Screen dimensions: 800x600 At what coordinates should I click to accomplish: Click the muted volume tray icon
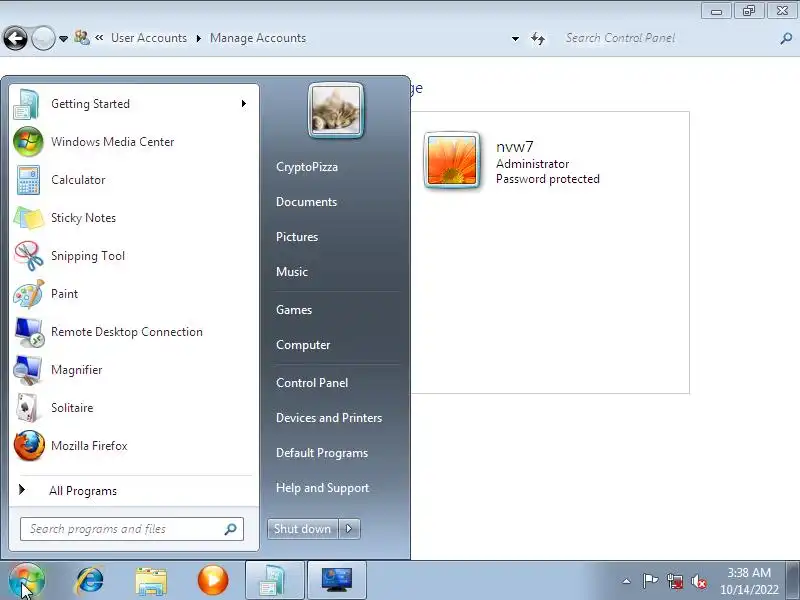coord(698,581)
